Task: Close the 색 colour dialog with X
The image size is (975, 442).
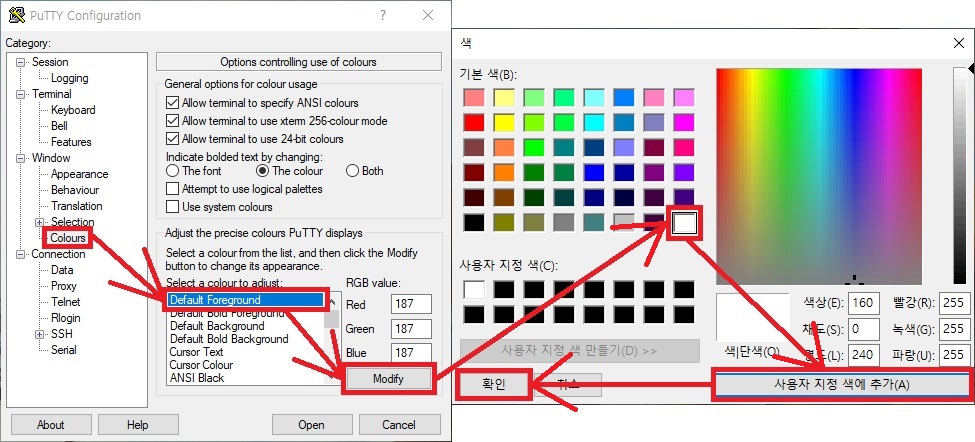Action: pyautogui.click(x=959, y=43)
